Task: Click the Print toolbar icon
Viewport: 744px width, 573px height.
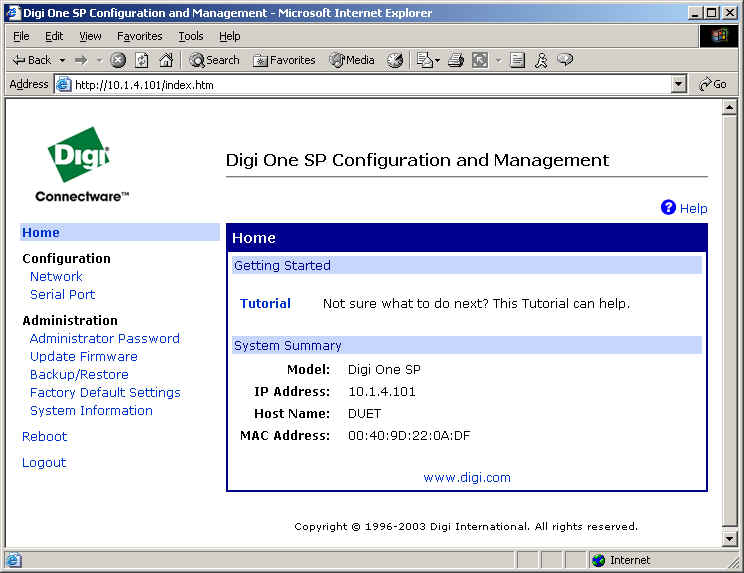Action: pyautogui.click(x=456, y=60)
